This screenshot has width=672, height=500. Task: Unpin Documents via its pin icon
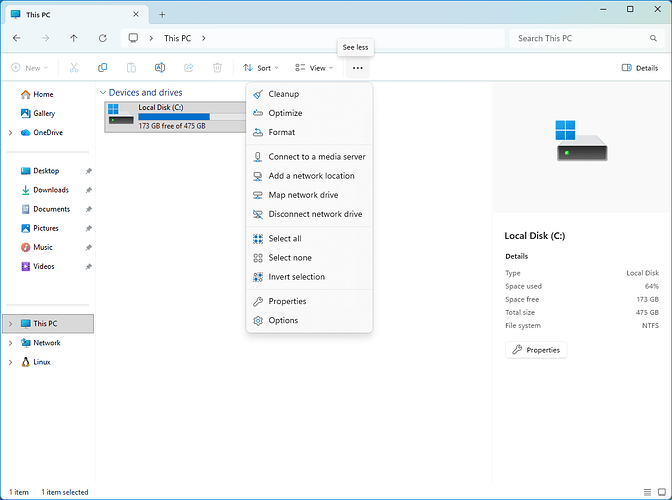pos(89,209)
